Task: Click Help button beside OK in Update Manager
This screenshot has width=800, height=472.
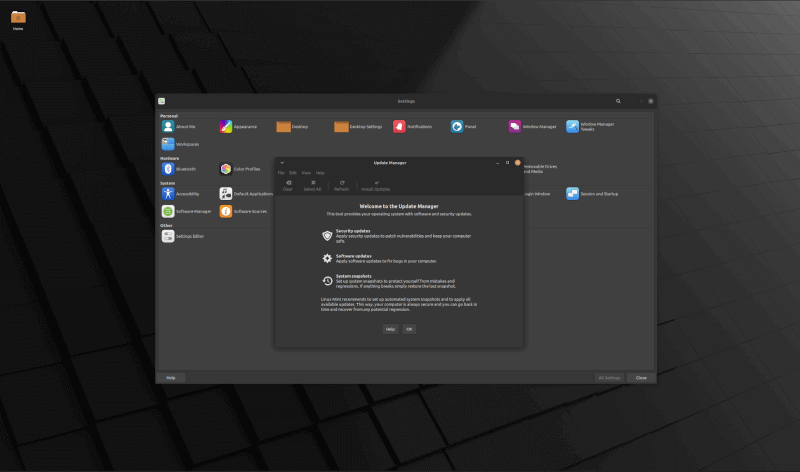Action: click(390, 329)
